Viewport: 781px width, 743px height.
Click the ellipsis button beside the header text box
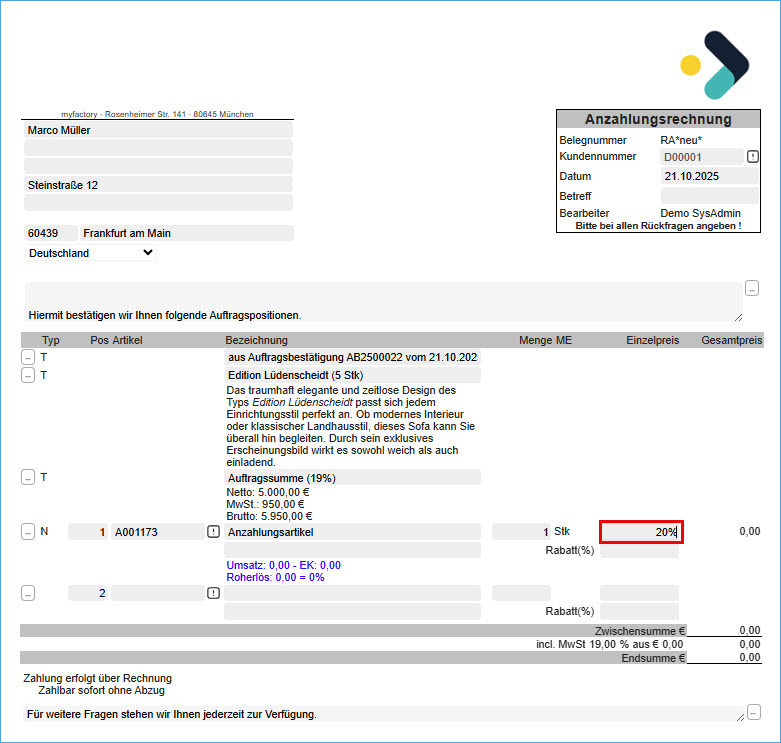pyautogui.click(x=752, y=288)
